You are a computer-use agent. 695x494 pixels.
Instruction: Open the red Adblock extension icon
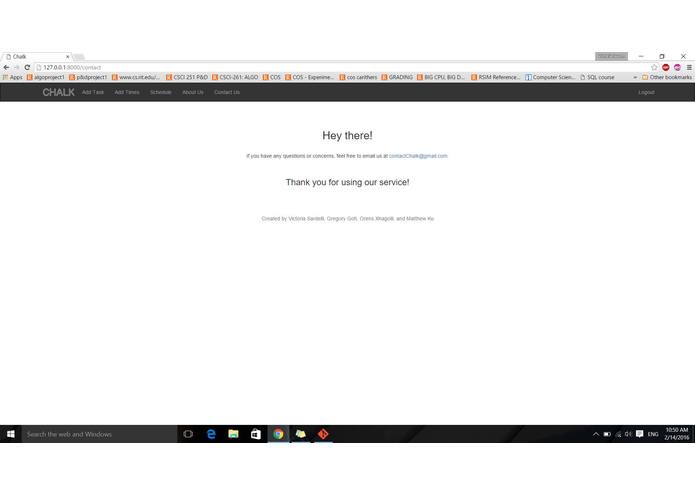(666, 67)
